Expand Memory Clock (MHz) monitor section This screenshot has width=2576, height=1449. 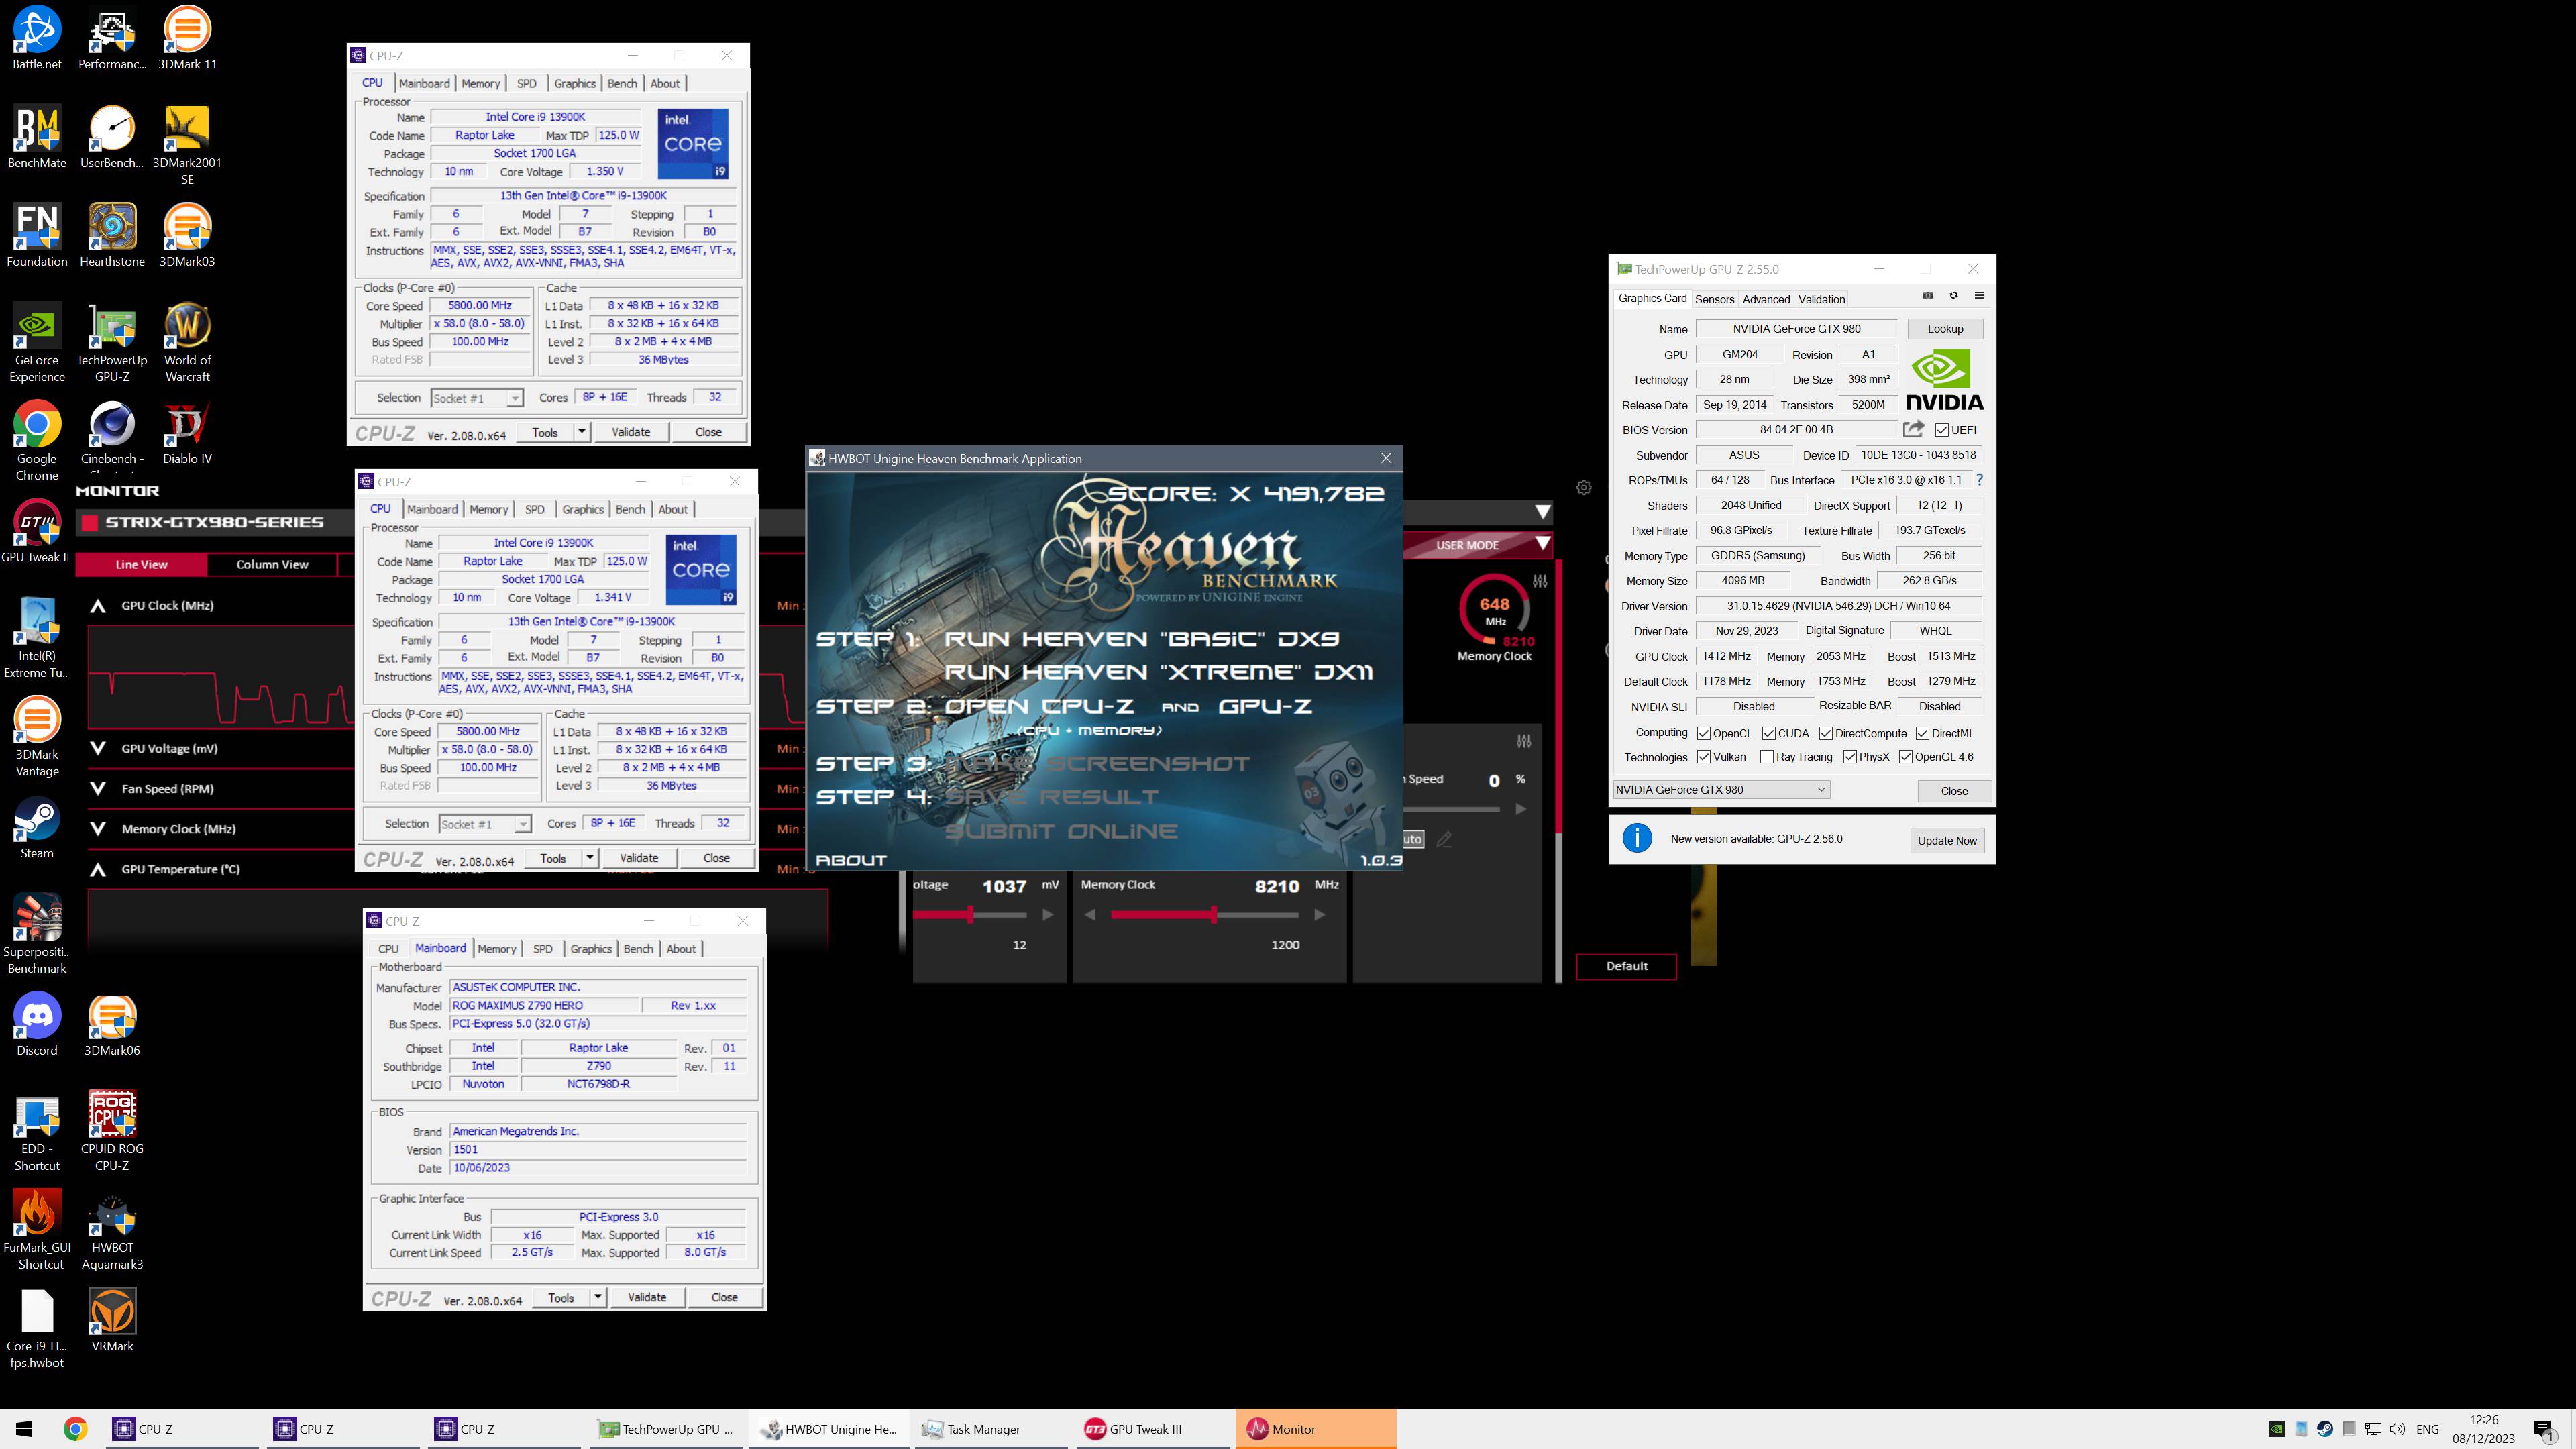[x=98, y=829]
